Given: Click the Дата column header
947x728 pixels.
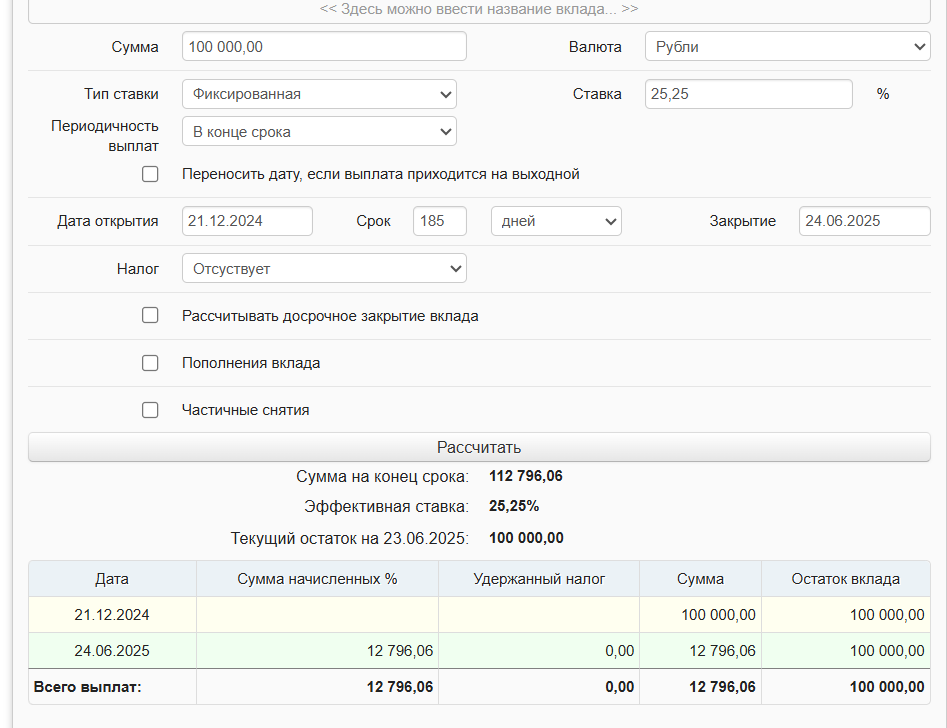Looking at the screenshot, I should pos(112,579).
